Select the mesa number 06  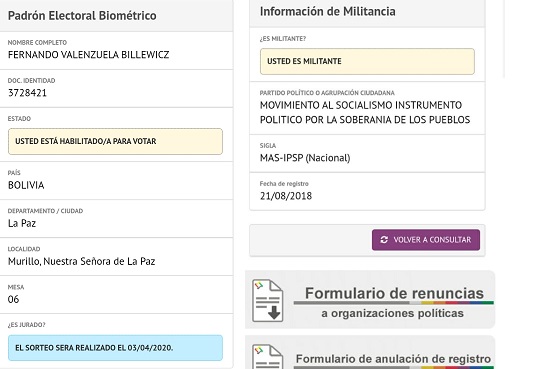(13, 299)
